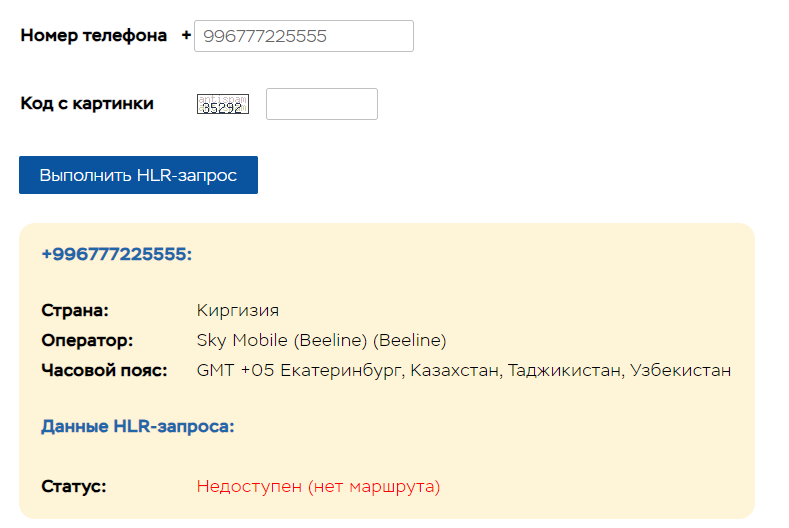This screenshot has height=528, width=789.
Task: Click the Код с картинки label
Action: (x=87, y=103)
